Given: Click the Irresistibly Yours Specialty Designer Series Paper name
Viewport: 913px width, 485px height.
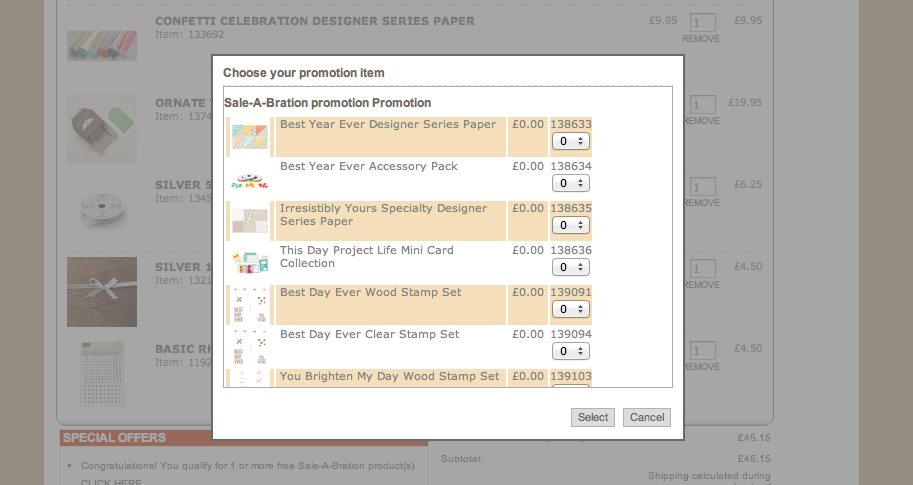Looking at the screenshot, I should (383, 215).
